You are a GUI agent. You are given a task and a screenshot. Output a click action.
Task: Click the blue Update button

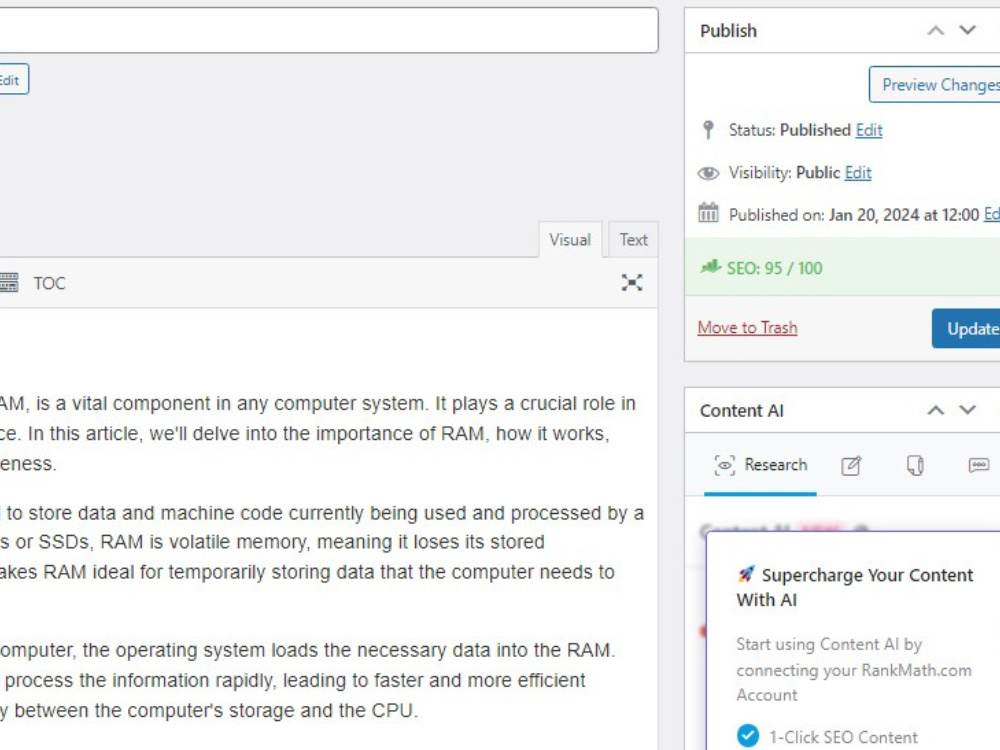(x=966, y=328)
